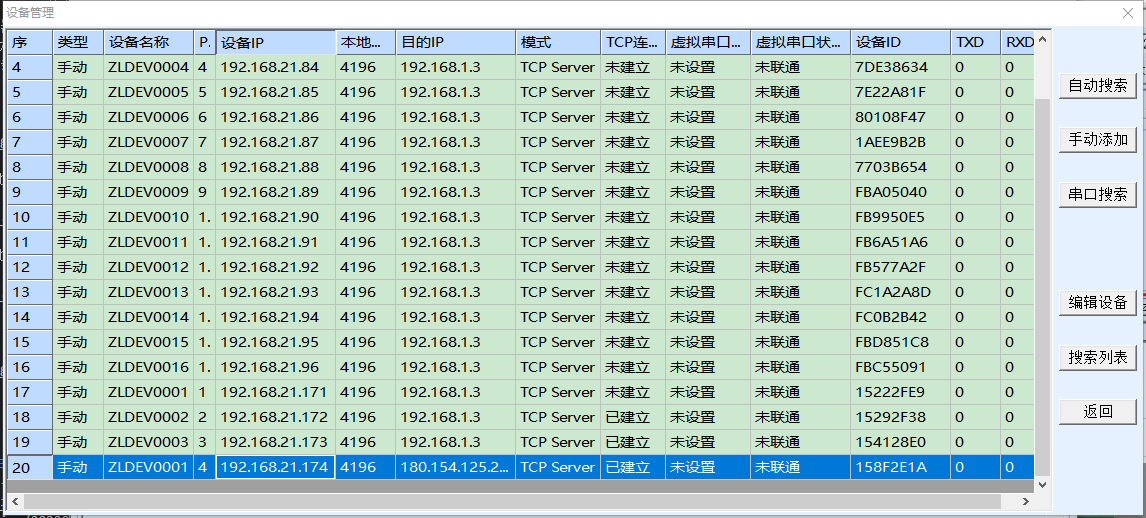Sort by the 类型 column header
This screenshot has width=1146, height=518.
pos(78,42)
